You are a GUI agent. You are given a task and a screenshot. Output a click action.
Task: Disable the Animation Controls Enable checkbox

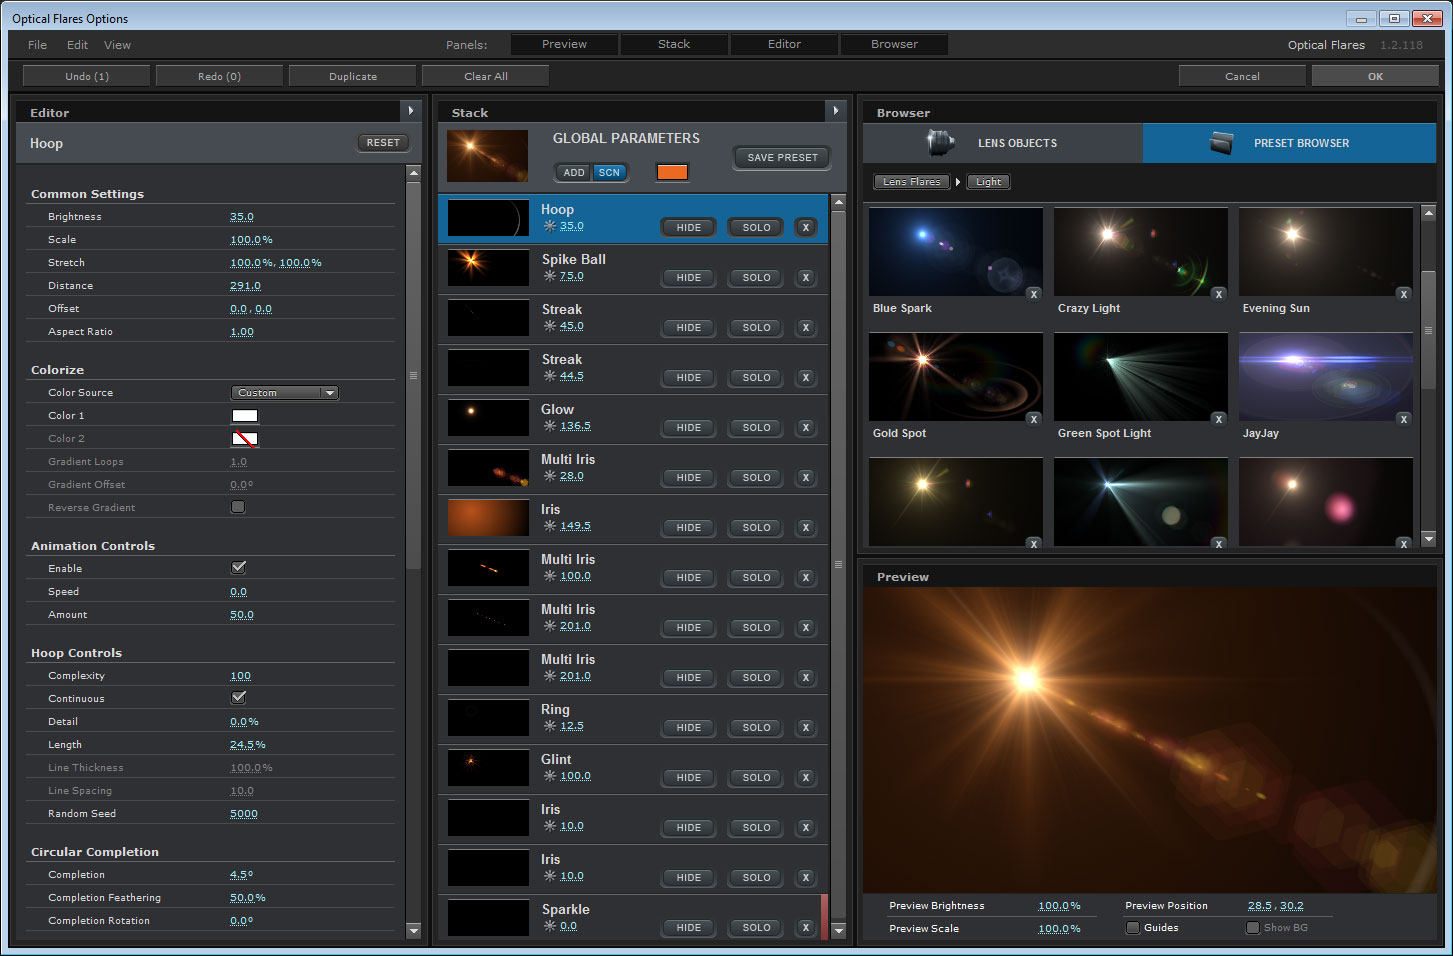pos(238,568)
